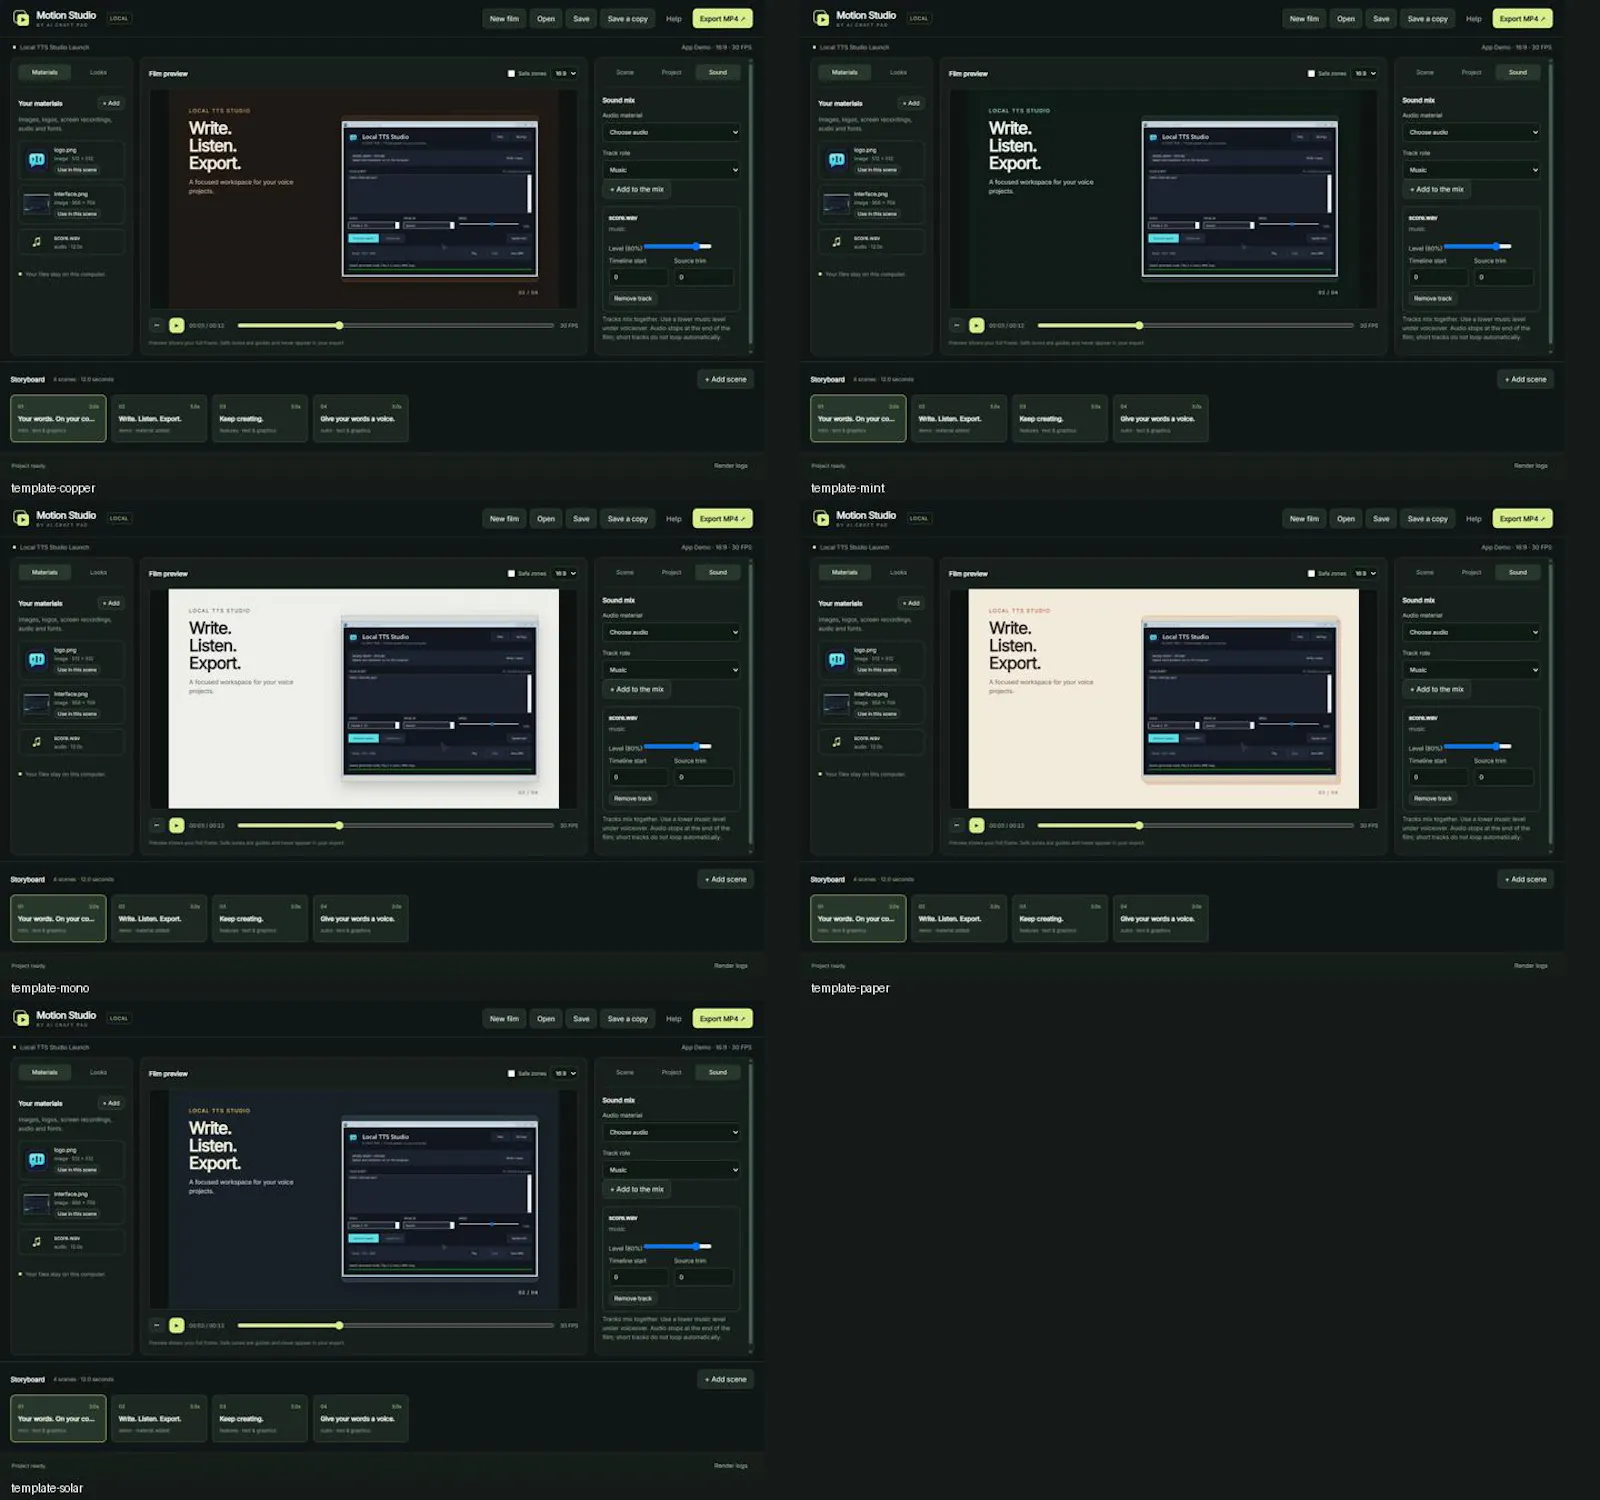Viewport: 1600px width, 1500px height.
Task: Click Remove track in template-mint
Action: pos(1433,298)
